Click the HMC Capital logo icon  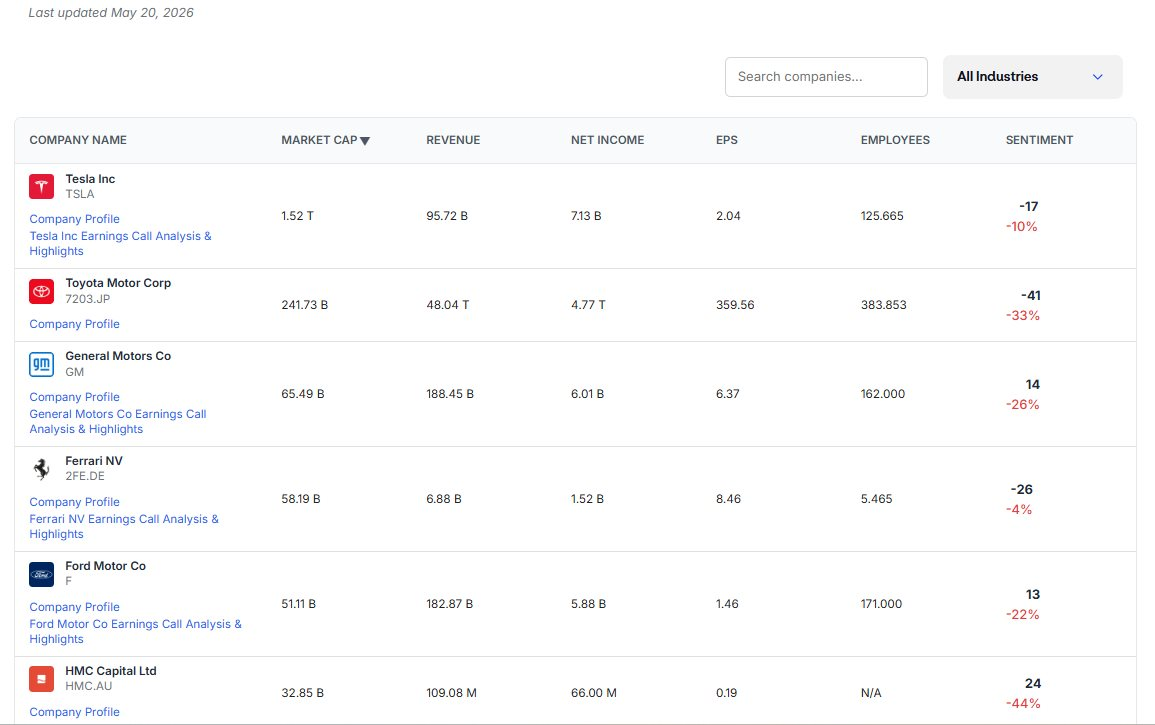41,679
